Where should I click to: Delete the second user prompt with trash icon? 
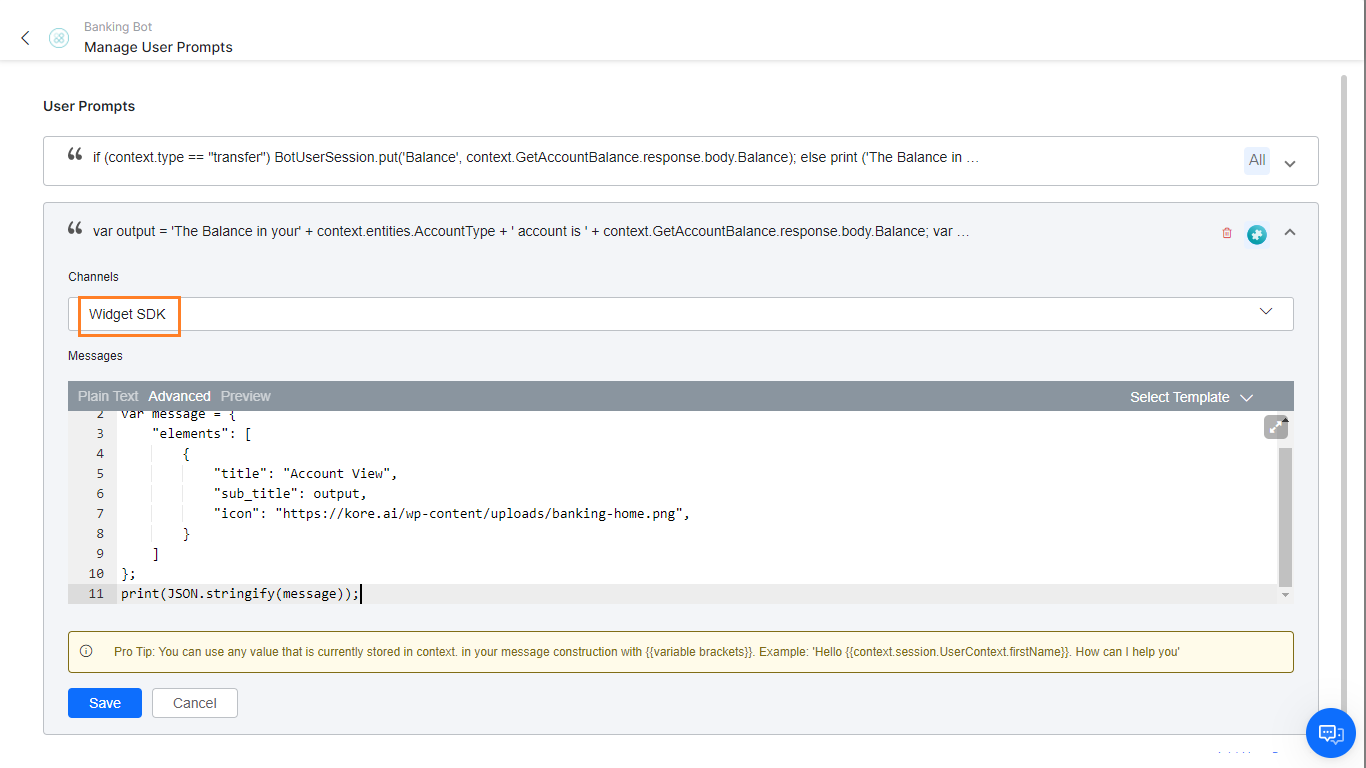pos(1227,233)
